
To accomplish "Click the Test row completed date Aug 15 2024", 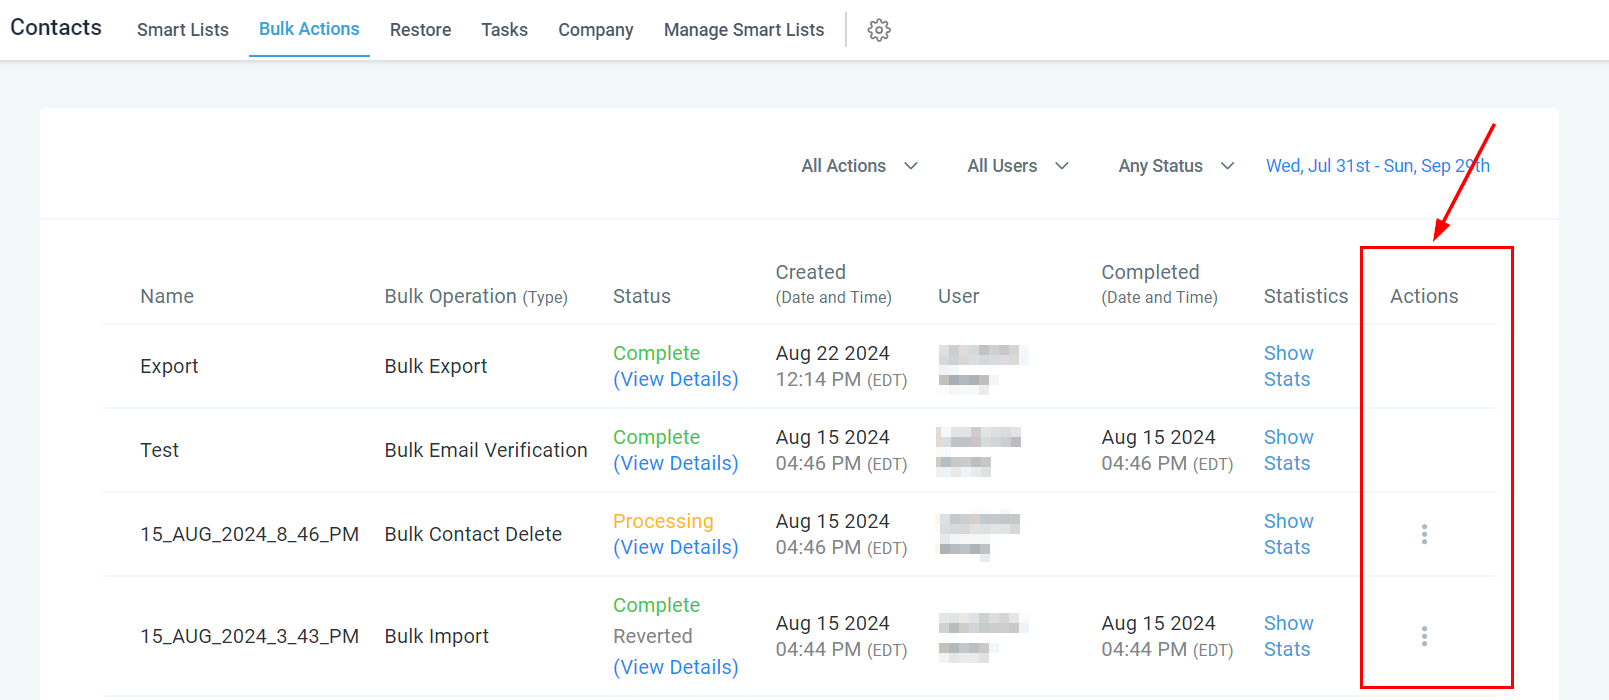I will (x=1158, y=437).
